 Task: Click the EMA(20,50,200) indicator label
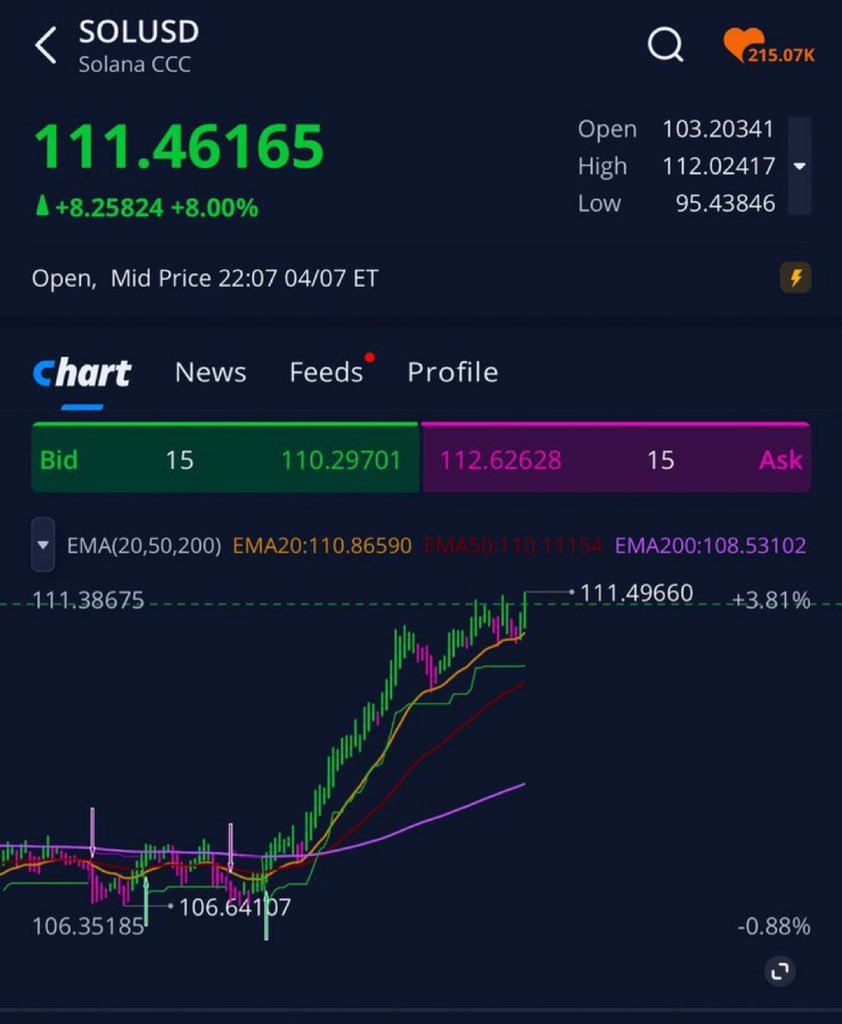point(144,545)
